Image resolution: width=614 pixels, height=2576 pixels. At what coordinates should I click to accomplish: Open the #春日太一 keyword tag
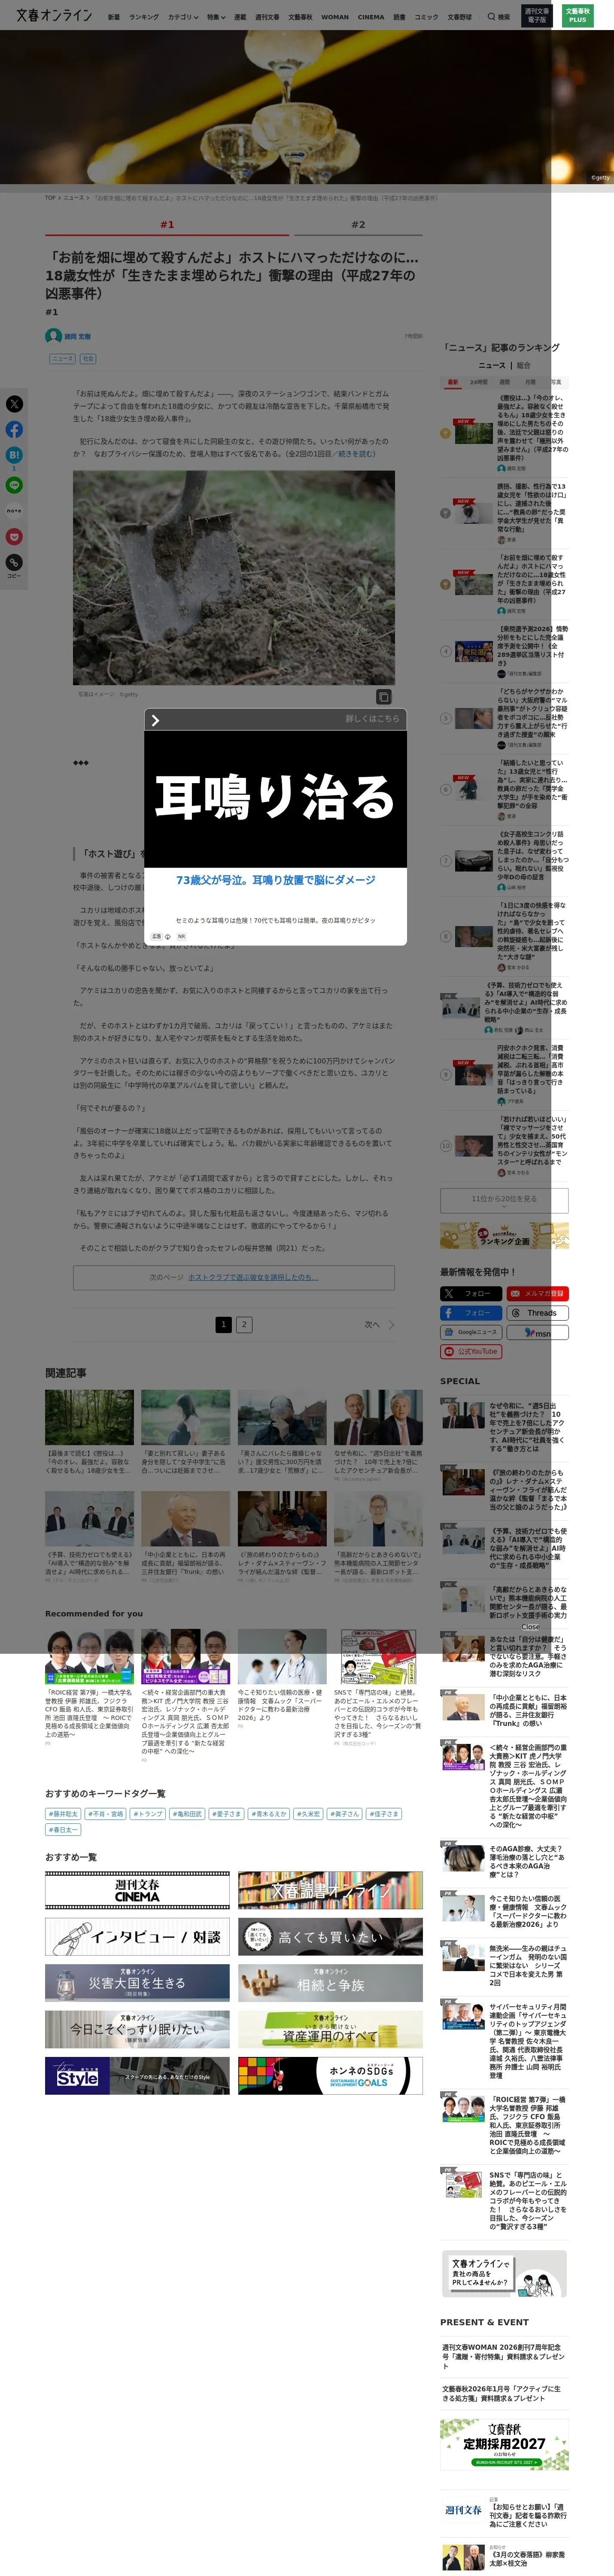click(x=63, y=1830)
